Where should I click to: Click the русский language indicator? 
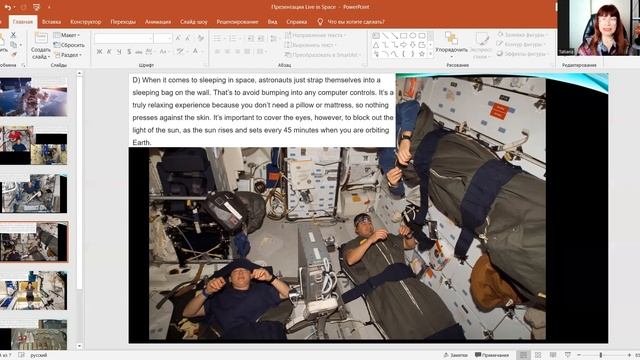(39, 355)
